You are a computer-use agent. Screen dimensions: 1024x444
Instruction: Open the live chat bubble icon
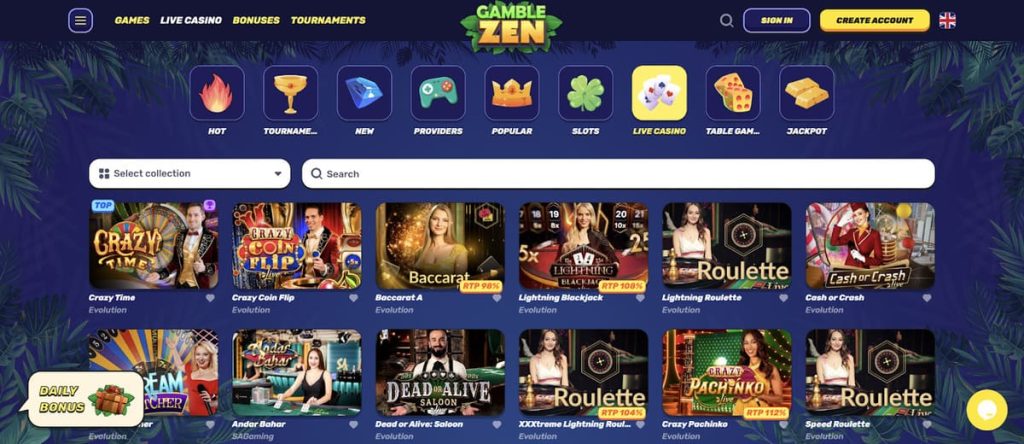[x=987, y=410]
